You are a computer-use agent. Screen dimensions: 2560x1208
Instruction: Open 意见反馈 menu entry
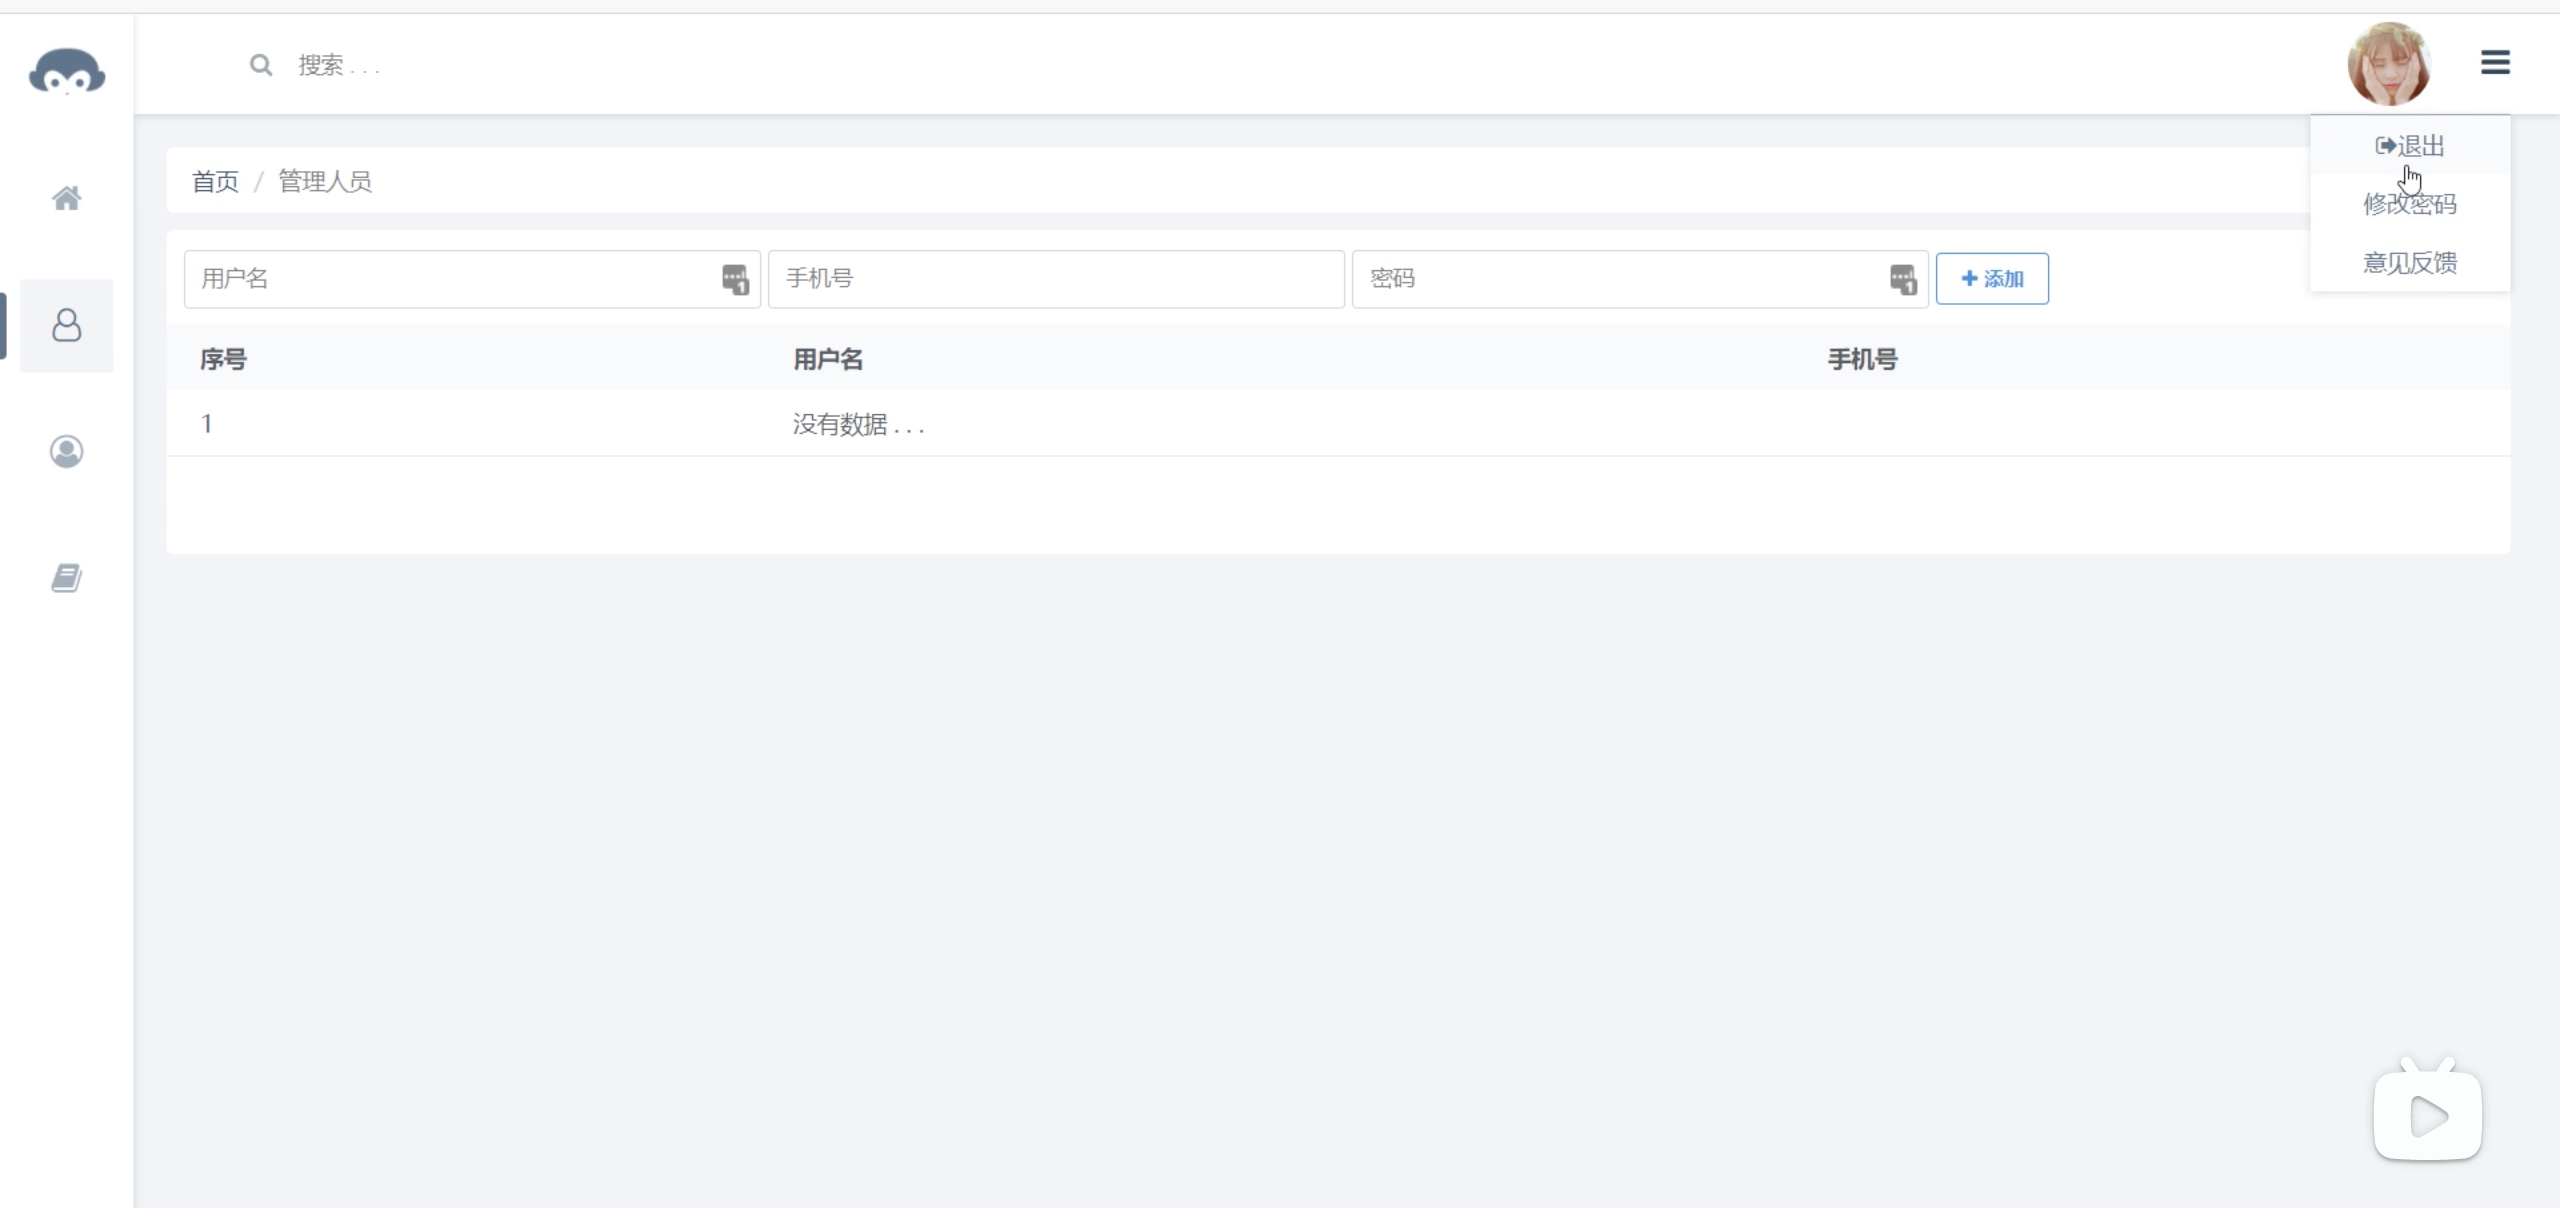tap(2410, 263)
